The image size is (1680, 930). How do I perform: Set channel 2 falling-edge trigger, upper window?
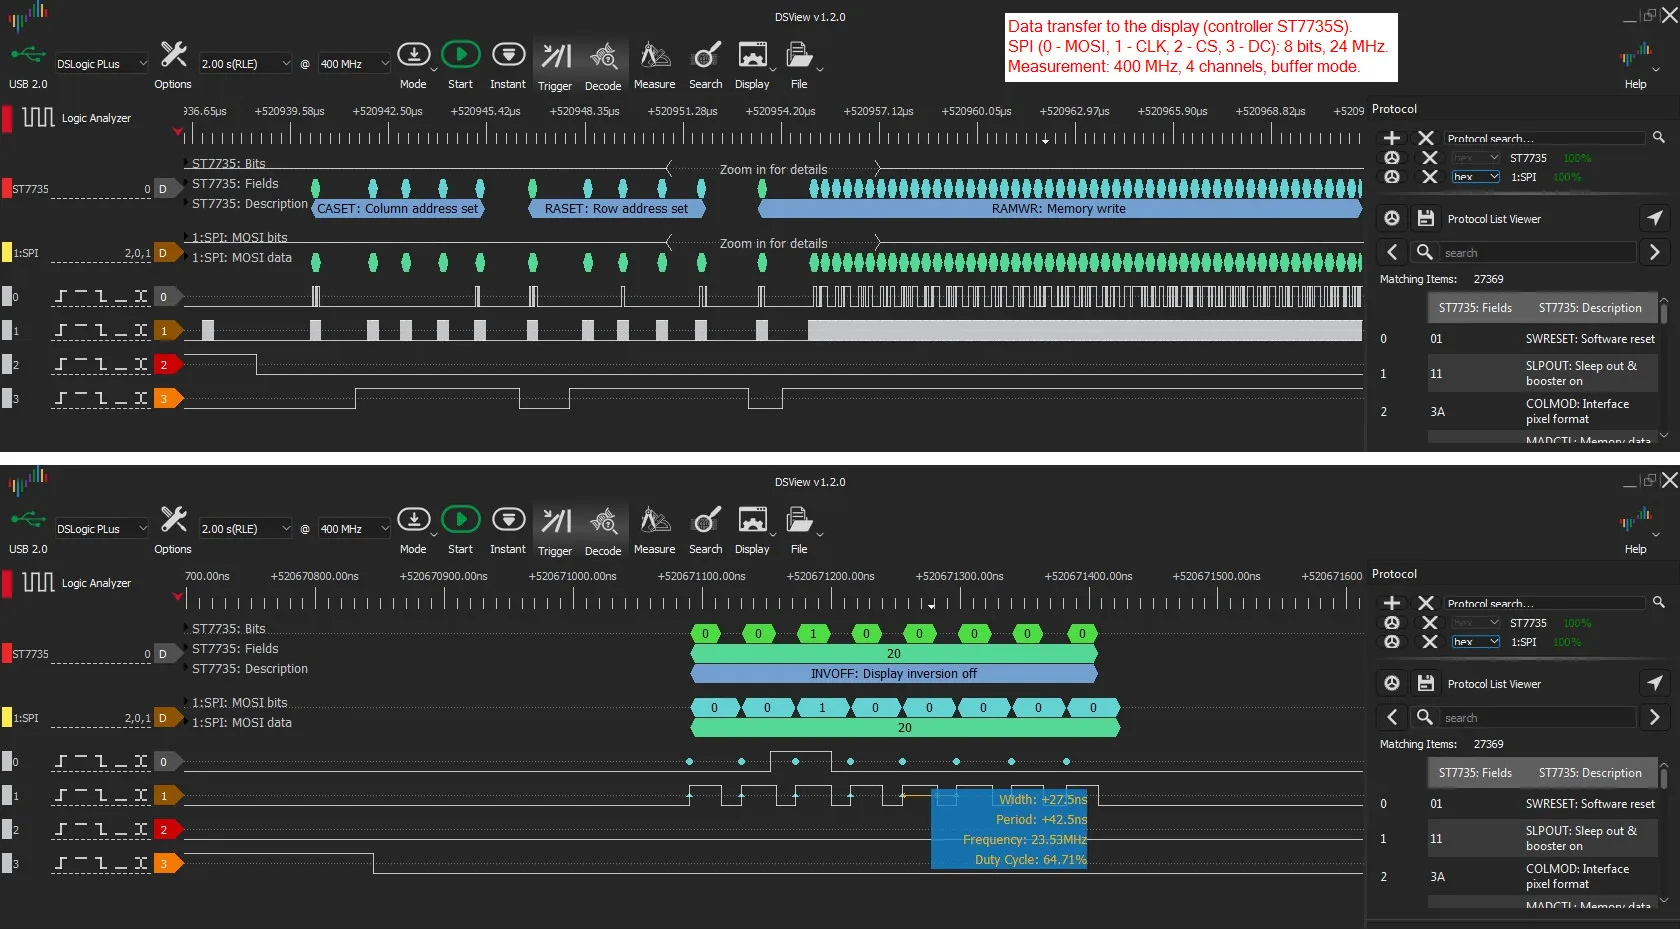point(101,365)
